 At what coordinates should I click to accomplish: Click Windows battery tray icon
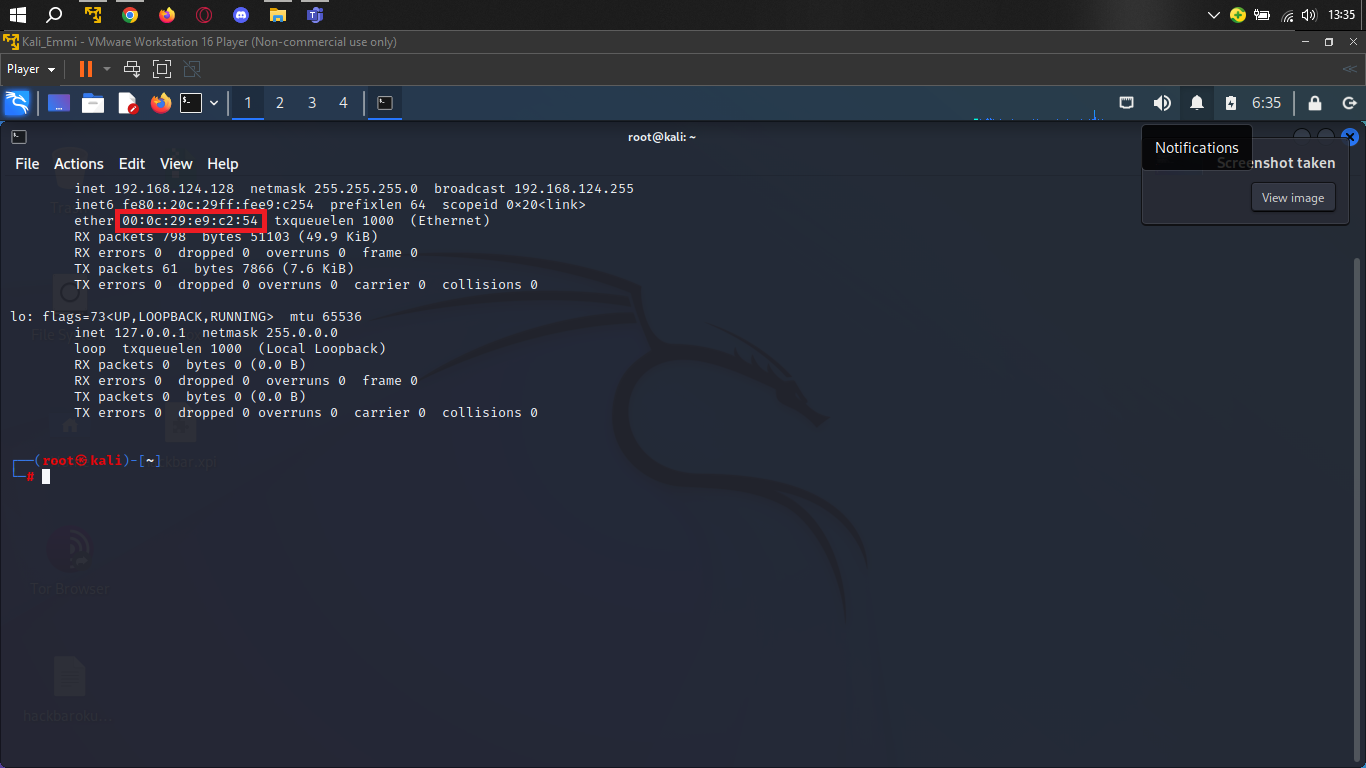(1262, 15)
